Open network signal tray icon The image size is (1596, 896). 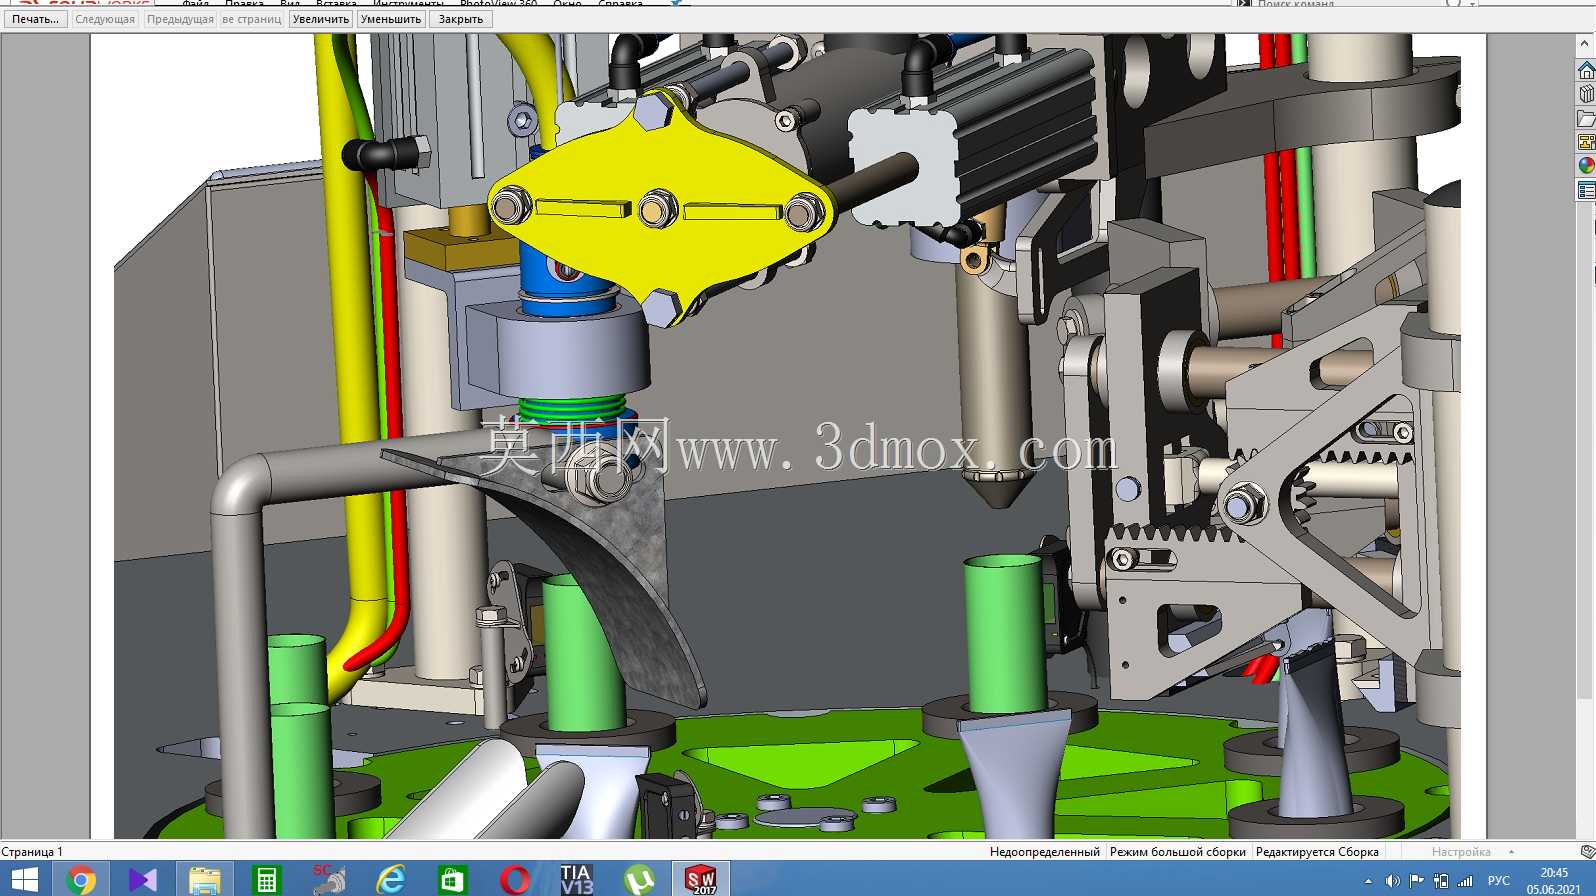click(1465, 881)
